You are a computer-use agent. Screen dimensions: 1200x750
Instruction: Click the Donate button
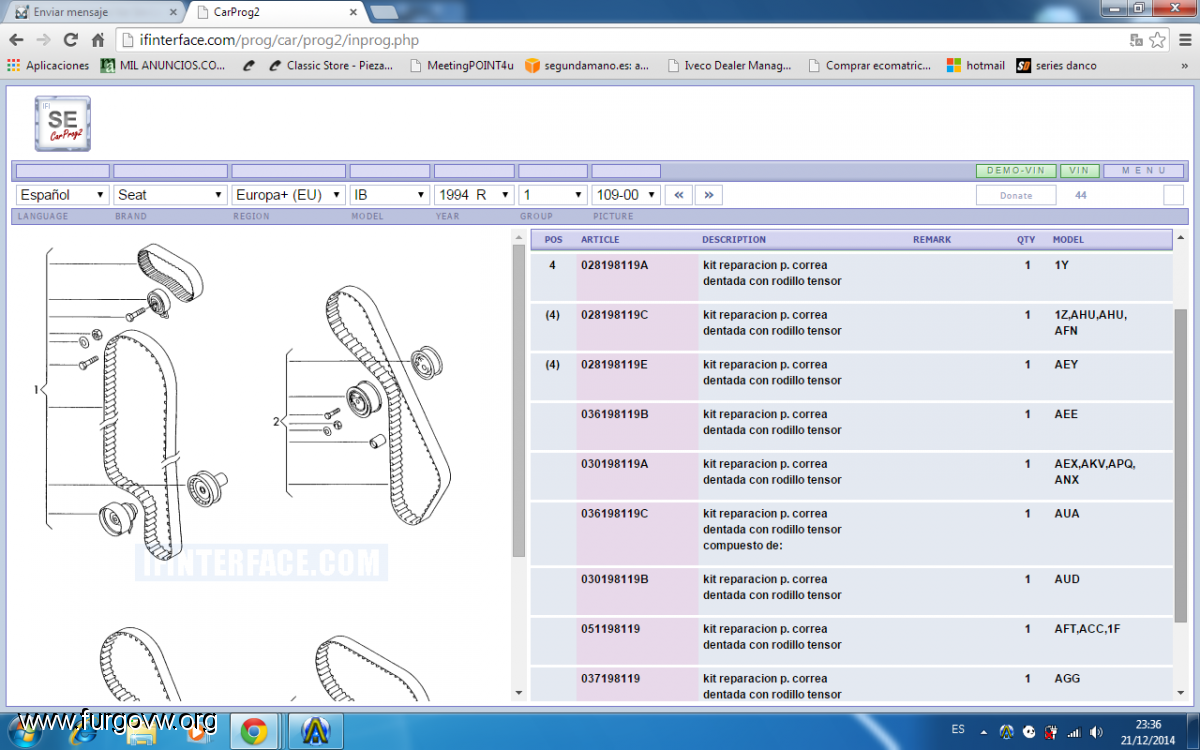point(1016,195)
